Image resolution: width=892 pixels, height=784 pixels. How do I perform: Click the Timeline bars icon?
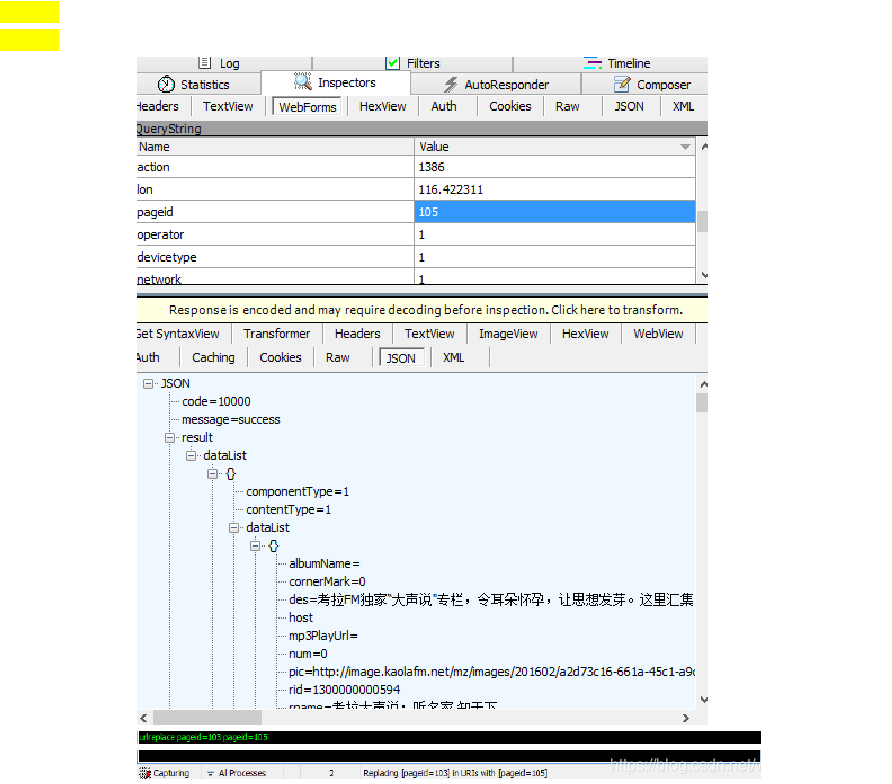(593, 63)
